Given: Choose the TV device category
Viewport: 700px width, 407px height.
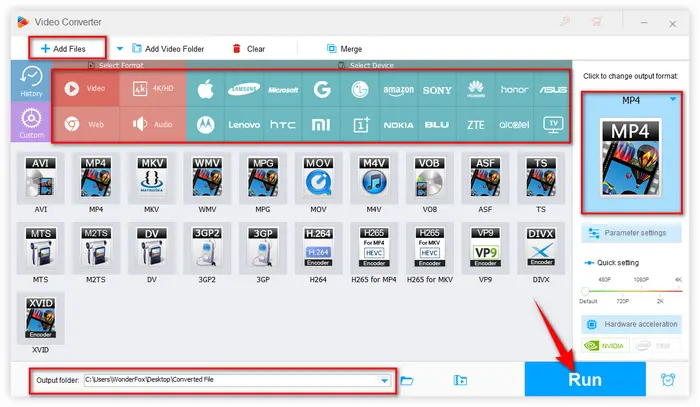Looking at the screenshot, I should pos(553,125).
